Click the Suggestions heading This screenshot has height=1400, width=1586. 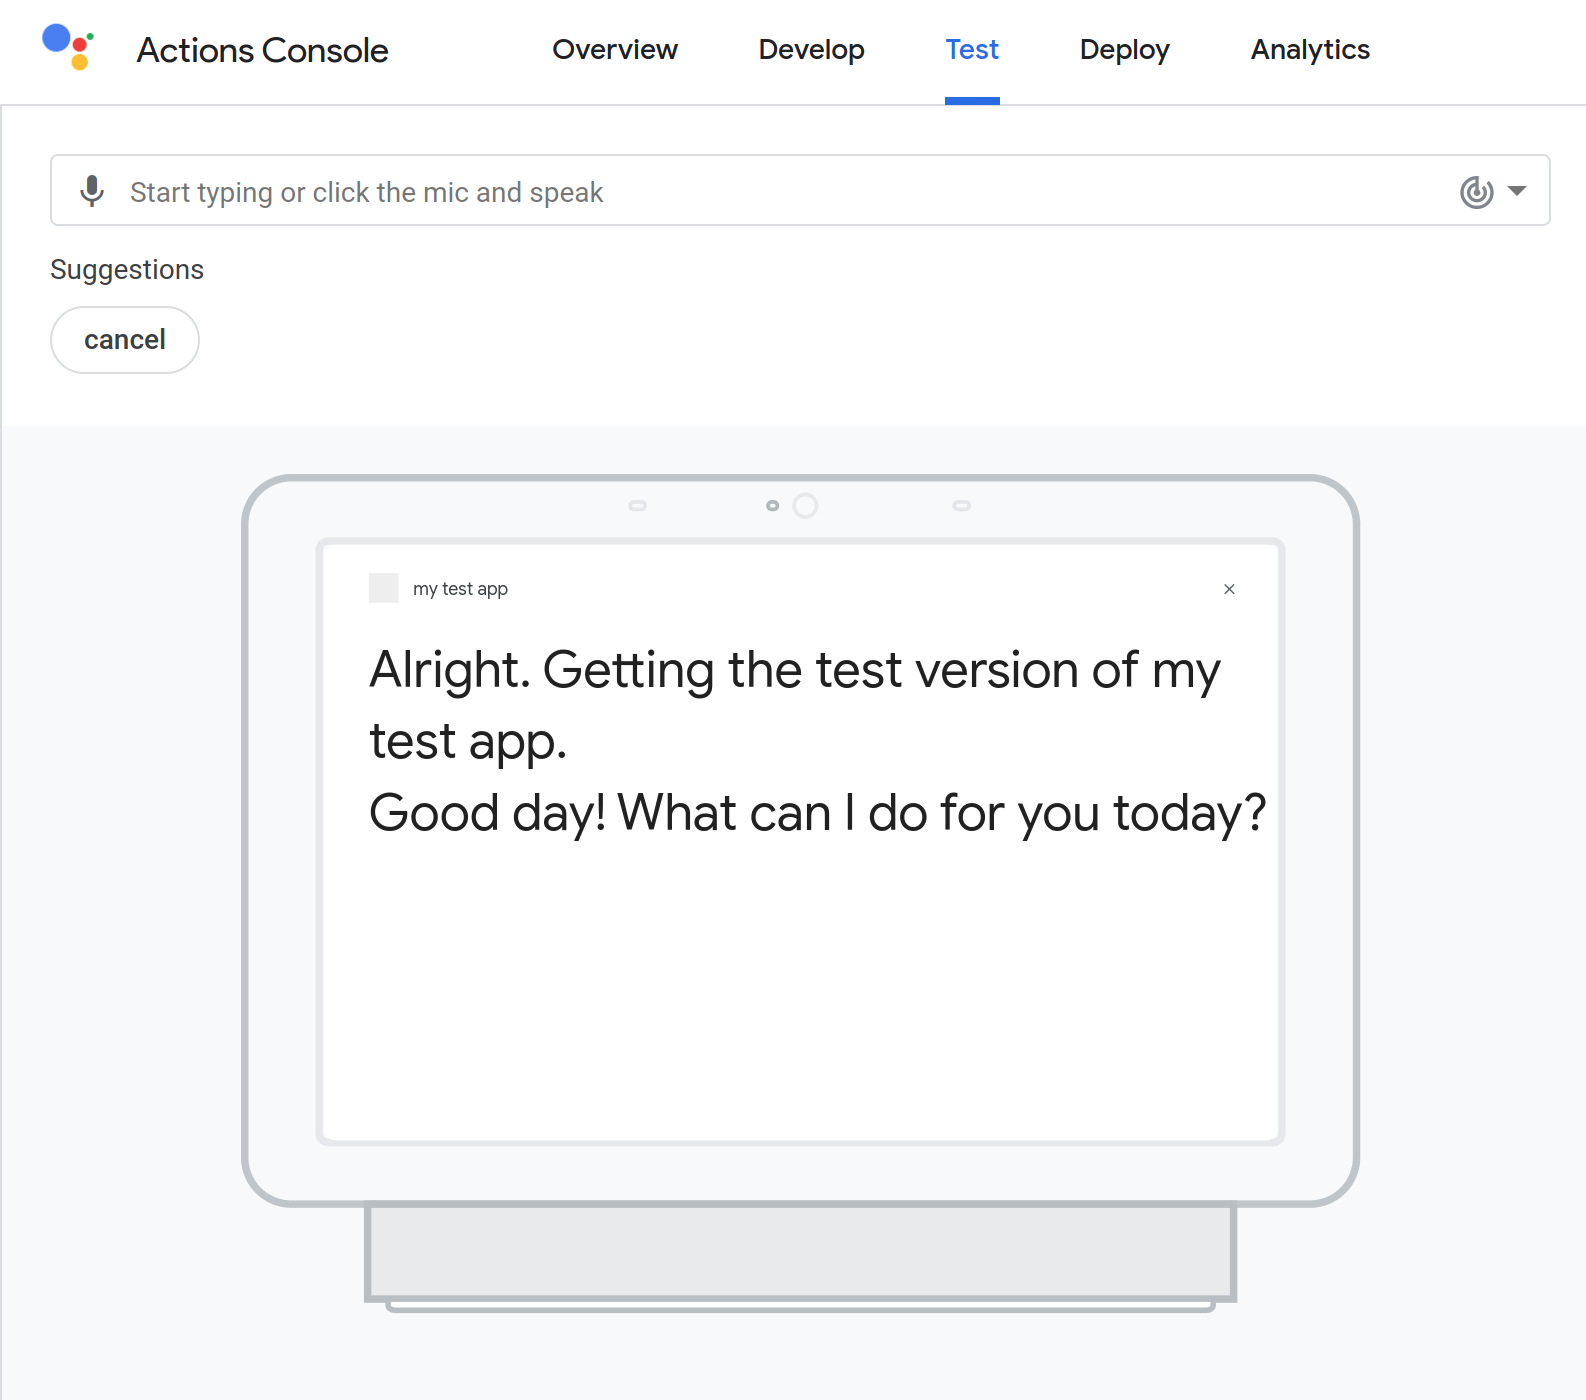[x=127, y=270]
